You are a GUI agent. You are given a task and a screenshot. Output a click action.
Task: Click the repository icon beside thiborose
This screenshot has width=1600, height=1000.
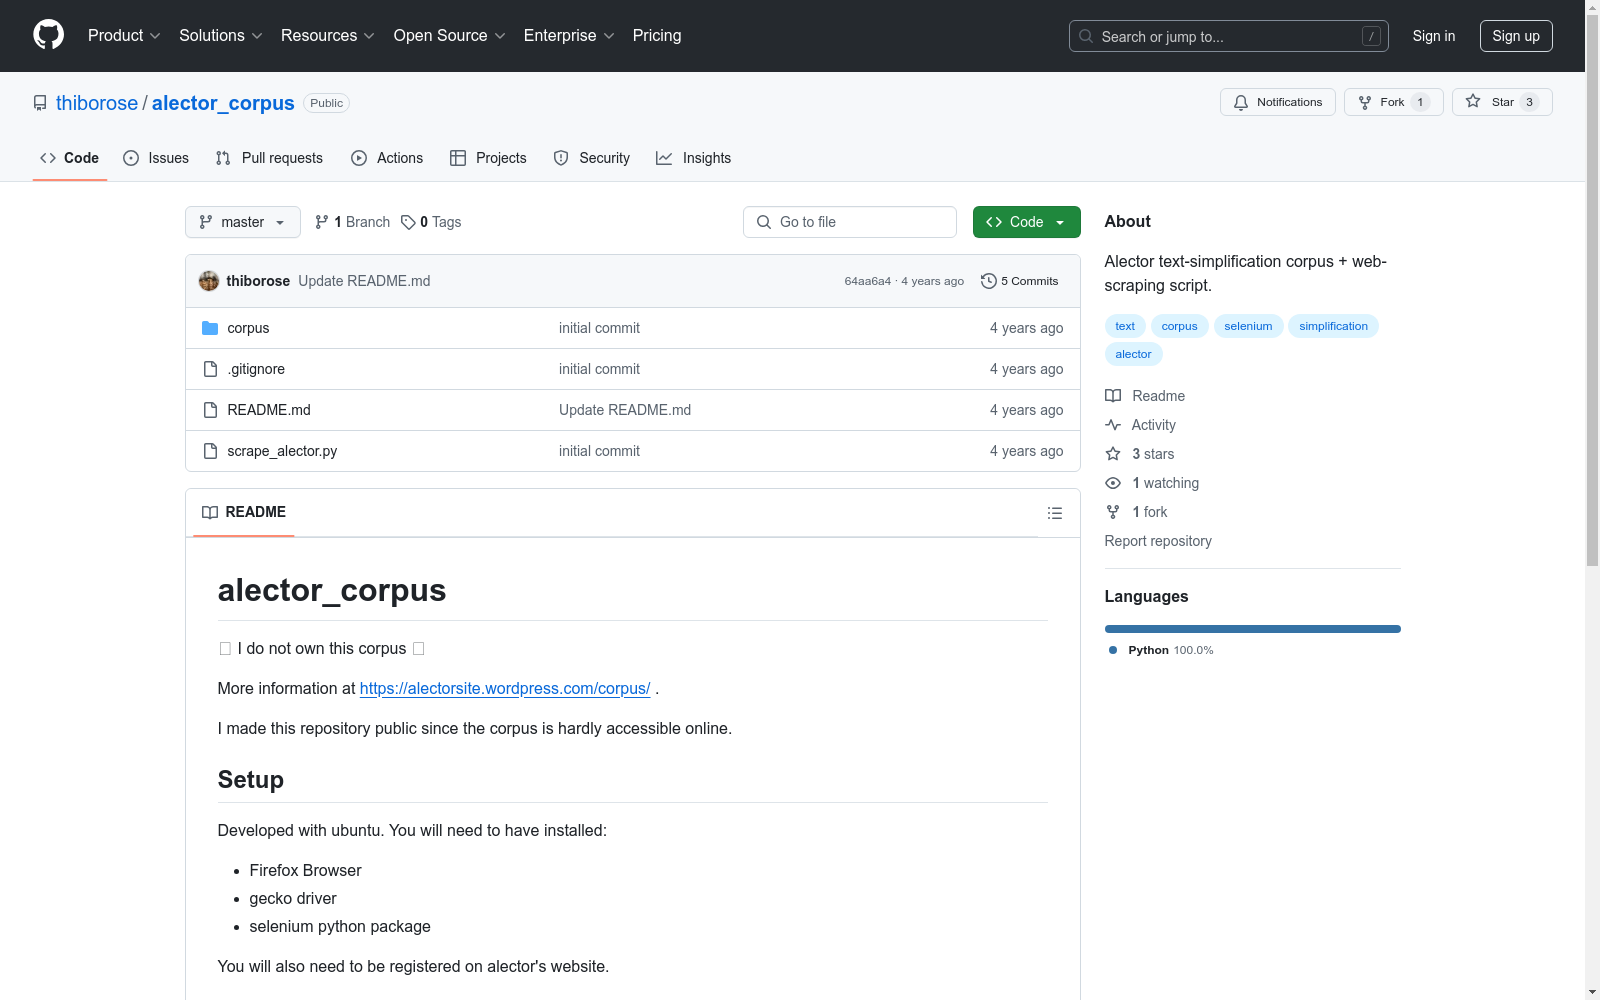tap(40, 103)
